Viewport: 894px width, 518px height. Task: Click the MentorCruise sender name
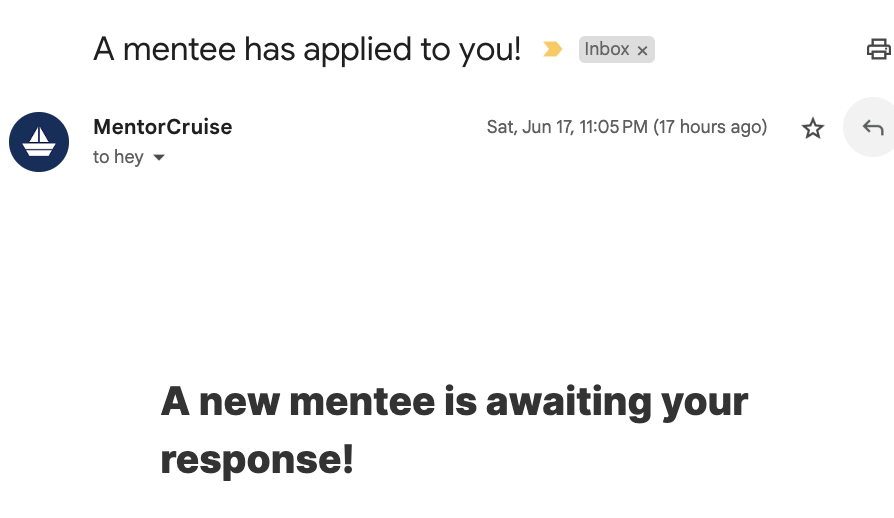(x=162, y=127)
